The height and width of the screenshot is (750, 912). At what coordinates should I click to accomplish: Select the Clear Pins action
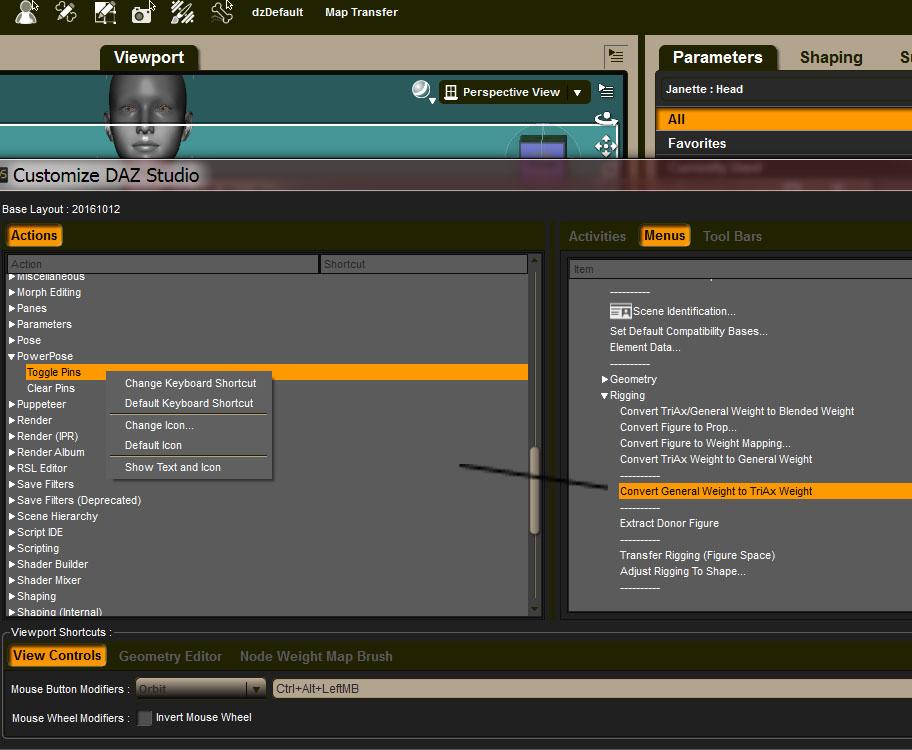coord(51,388)
